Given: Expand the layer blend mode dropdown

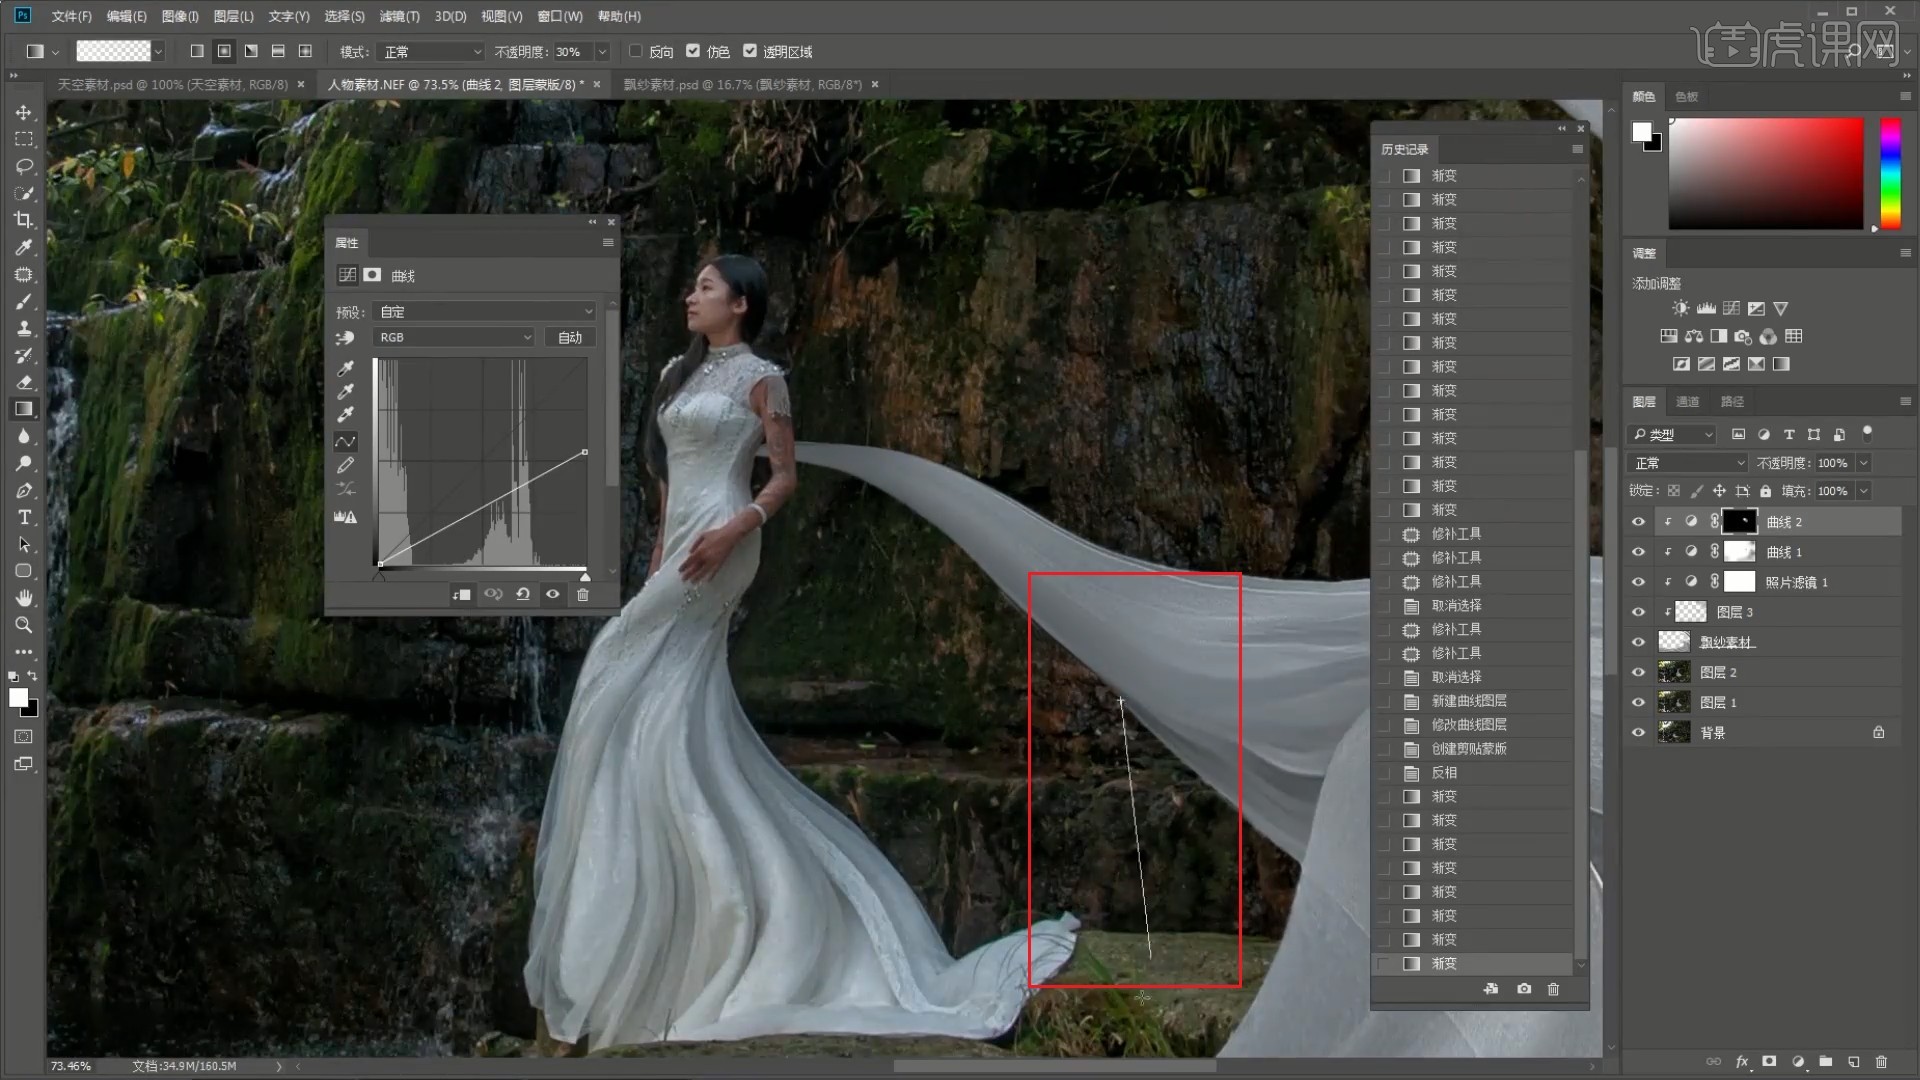Looking at the screenshot, I should pos(1688,463).
